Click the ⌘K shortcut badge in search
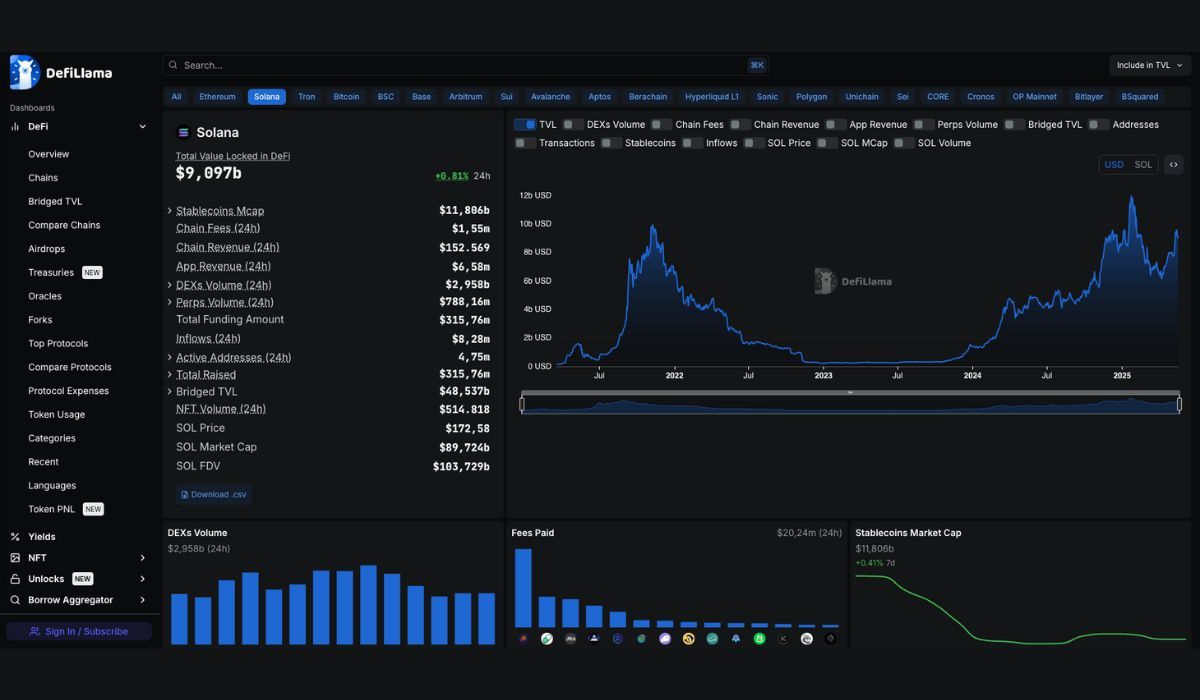Screen dimensions: 1200x700 757,65
